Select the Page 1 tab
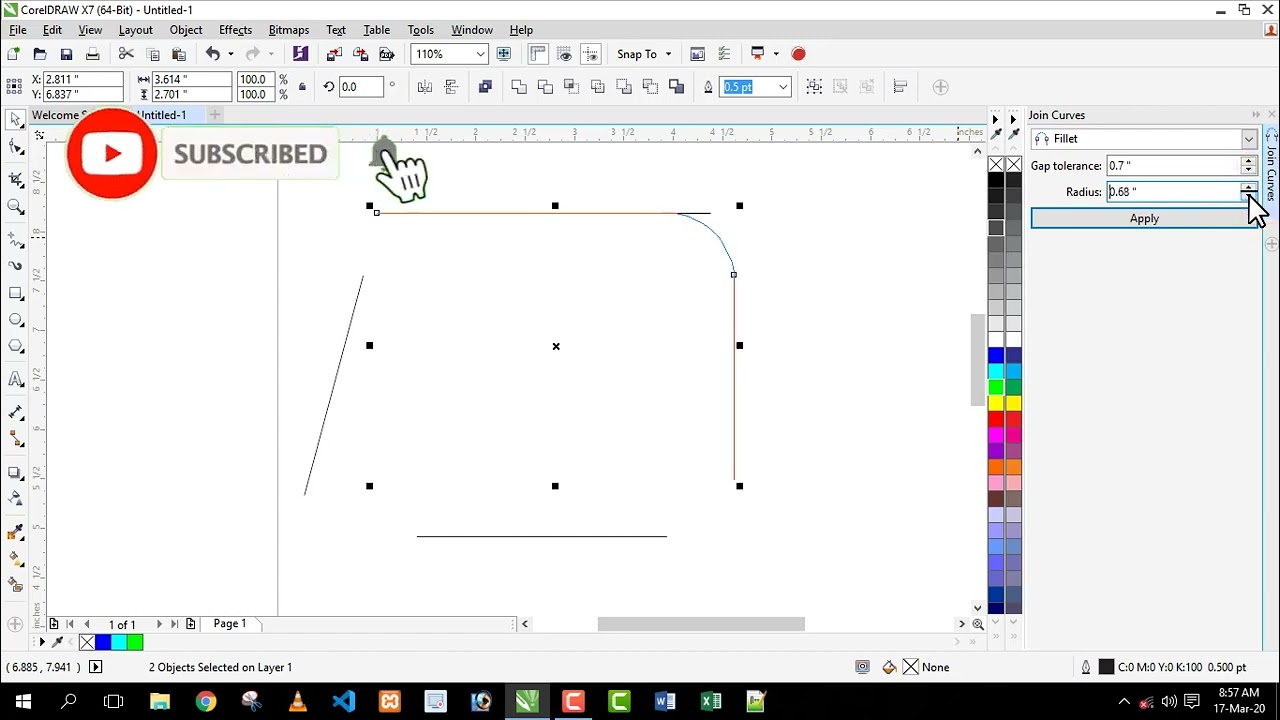1280x720 pixels. tap(229, 624)
